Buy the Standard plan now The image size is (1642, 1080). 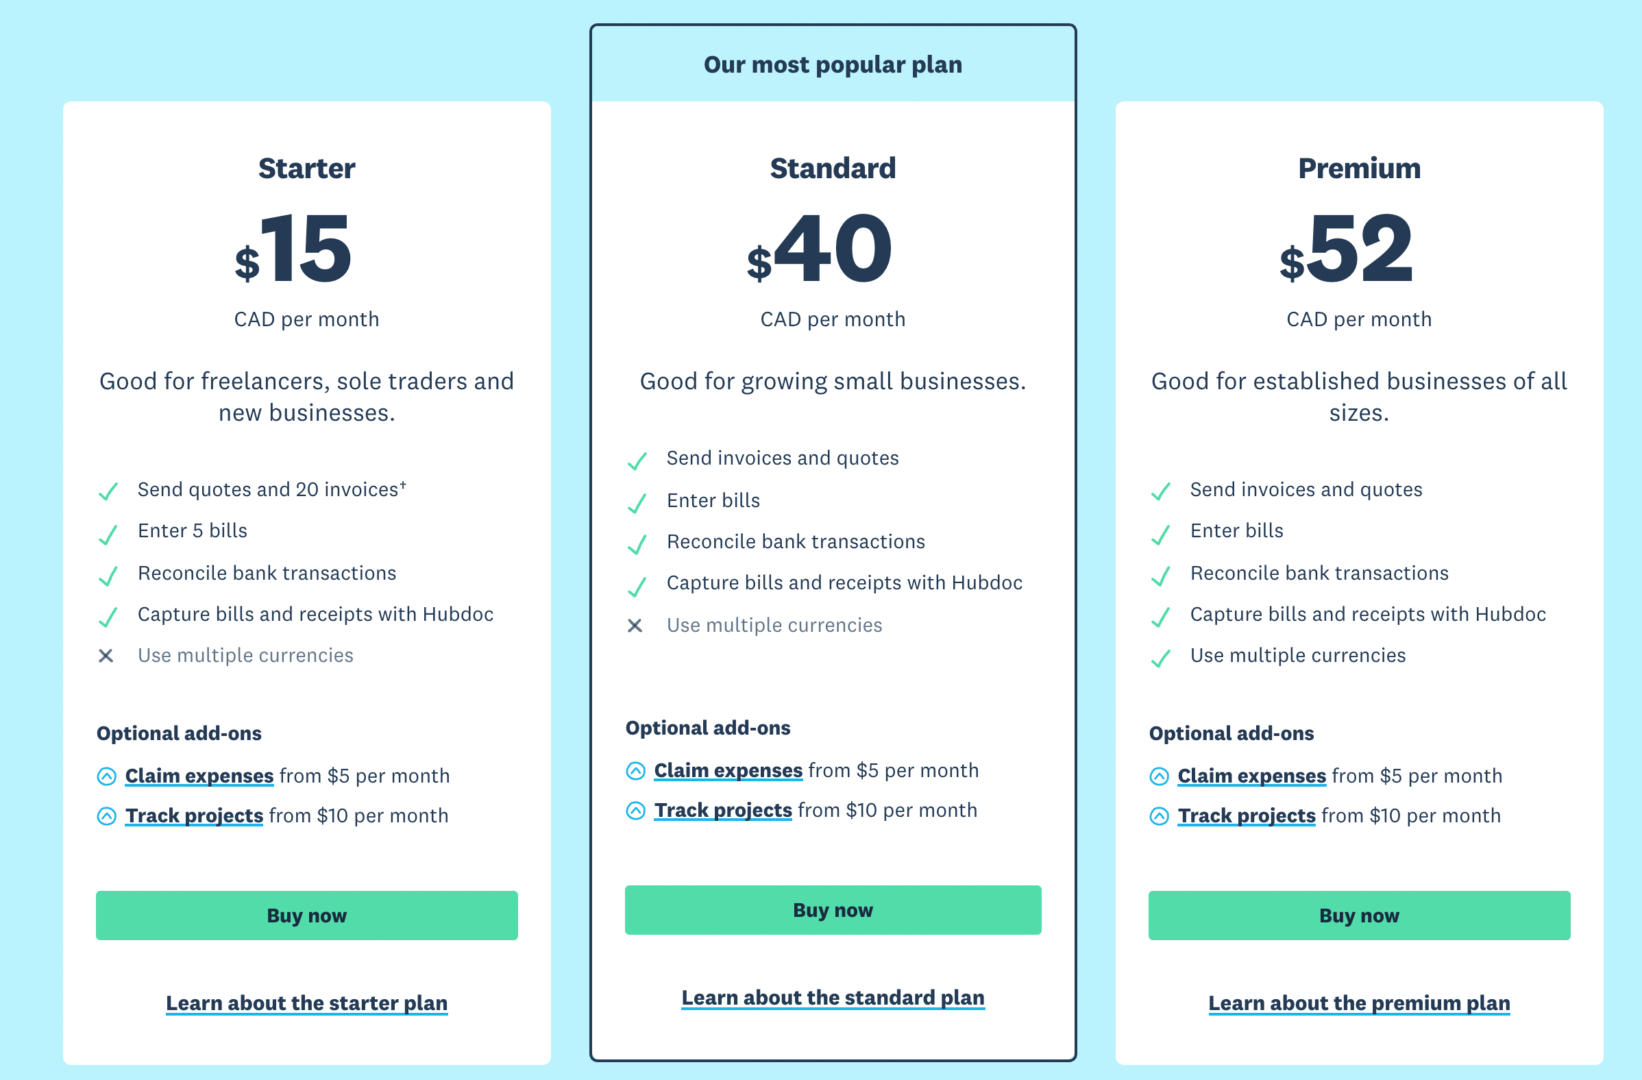833,910
